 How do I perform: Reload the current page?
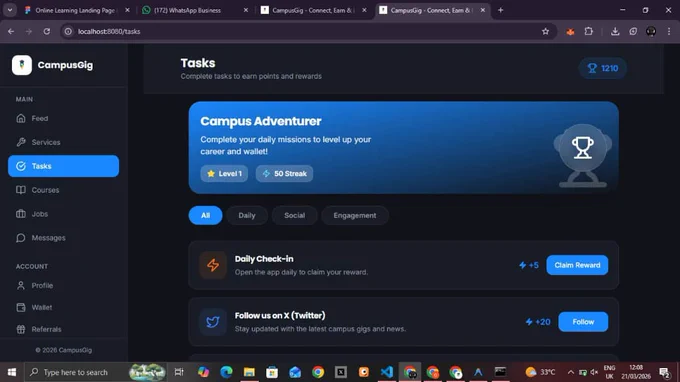point(47,31)
